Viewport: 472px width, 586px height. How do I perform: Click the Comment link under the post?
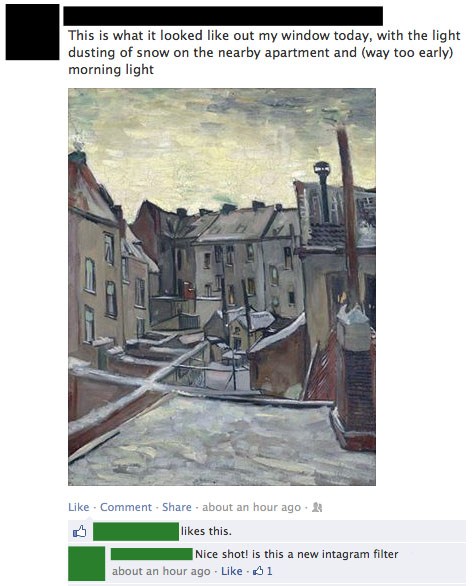pos(126,507)
